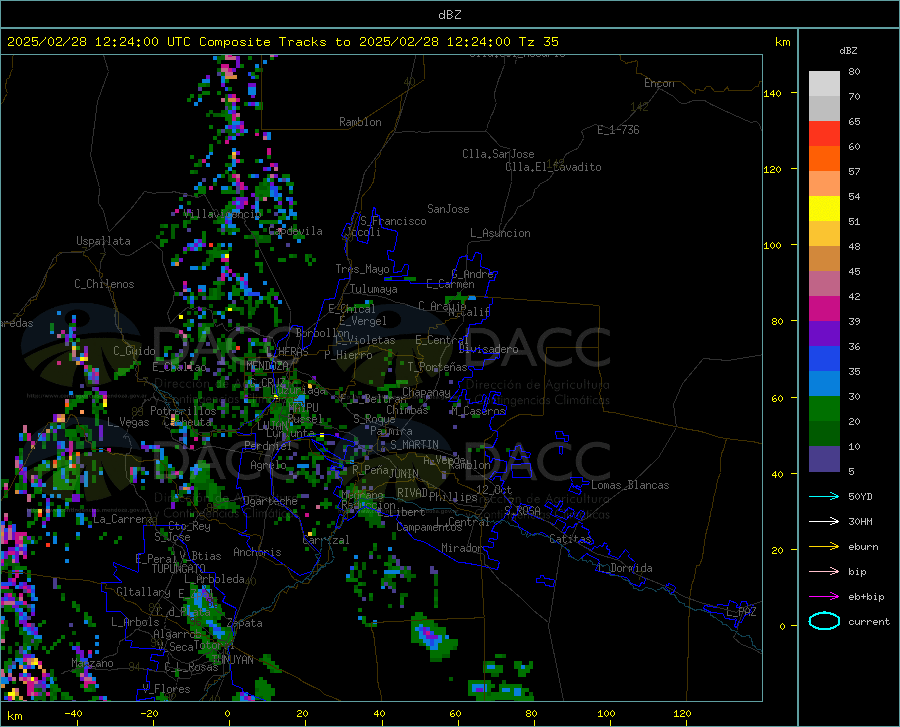Click the Mirador map label
Image resolution: width=900 pixels, height=727 pixels.
click(x=461, y=548)
